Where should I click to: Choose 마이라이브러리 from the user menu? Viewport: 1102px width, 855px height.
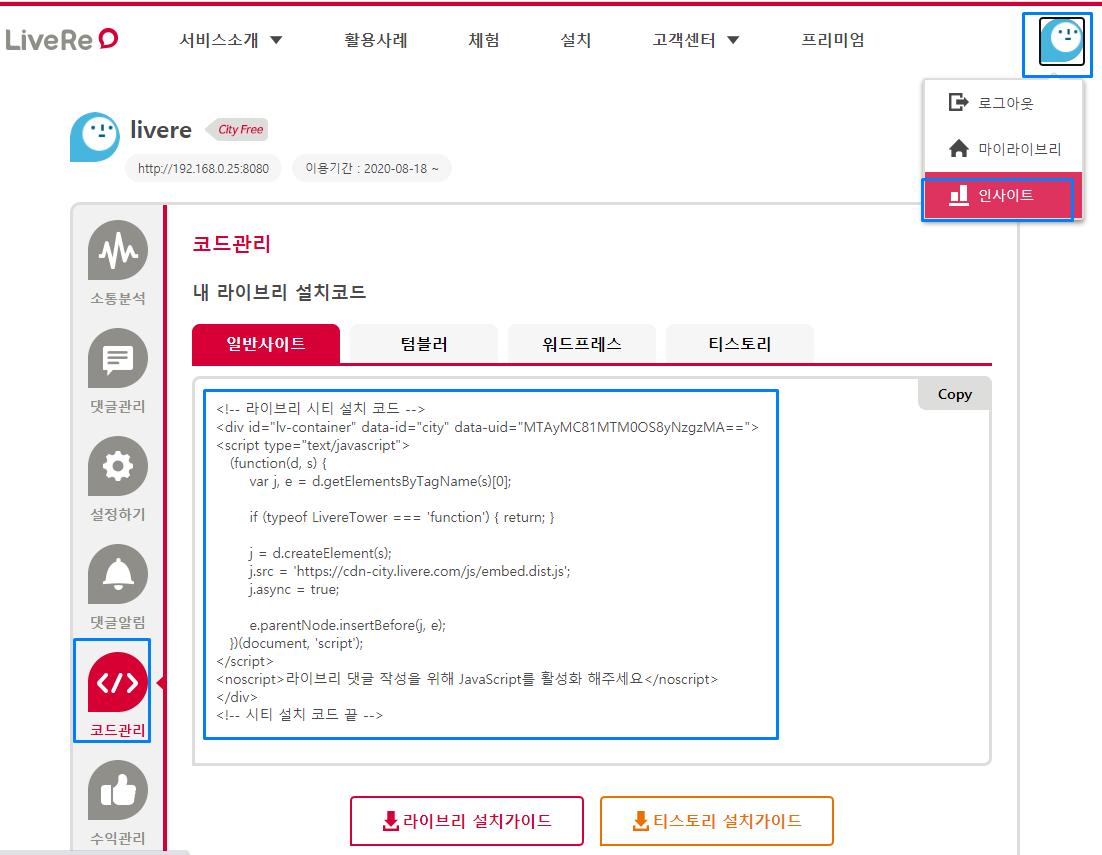(x=1003, y=149)
